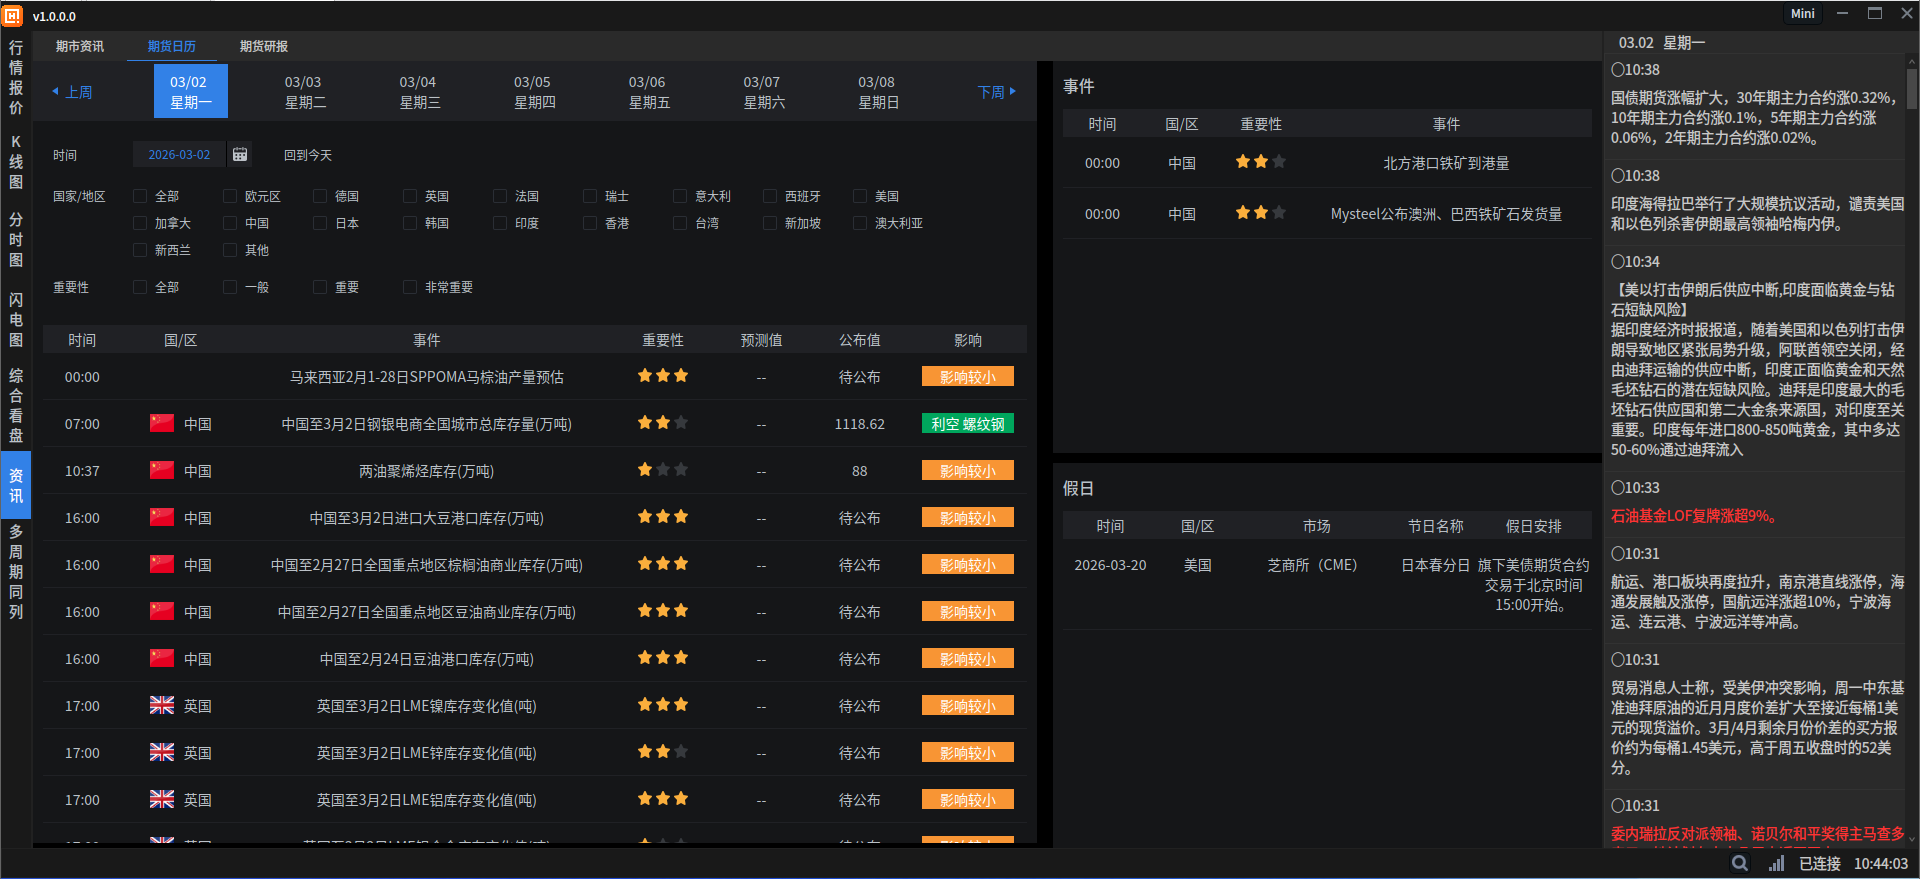Check the 重要 importance checkbox
This screenshot has height=879, width=1920.
[320, 287]
